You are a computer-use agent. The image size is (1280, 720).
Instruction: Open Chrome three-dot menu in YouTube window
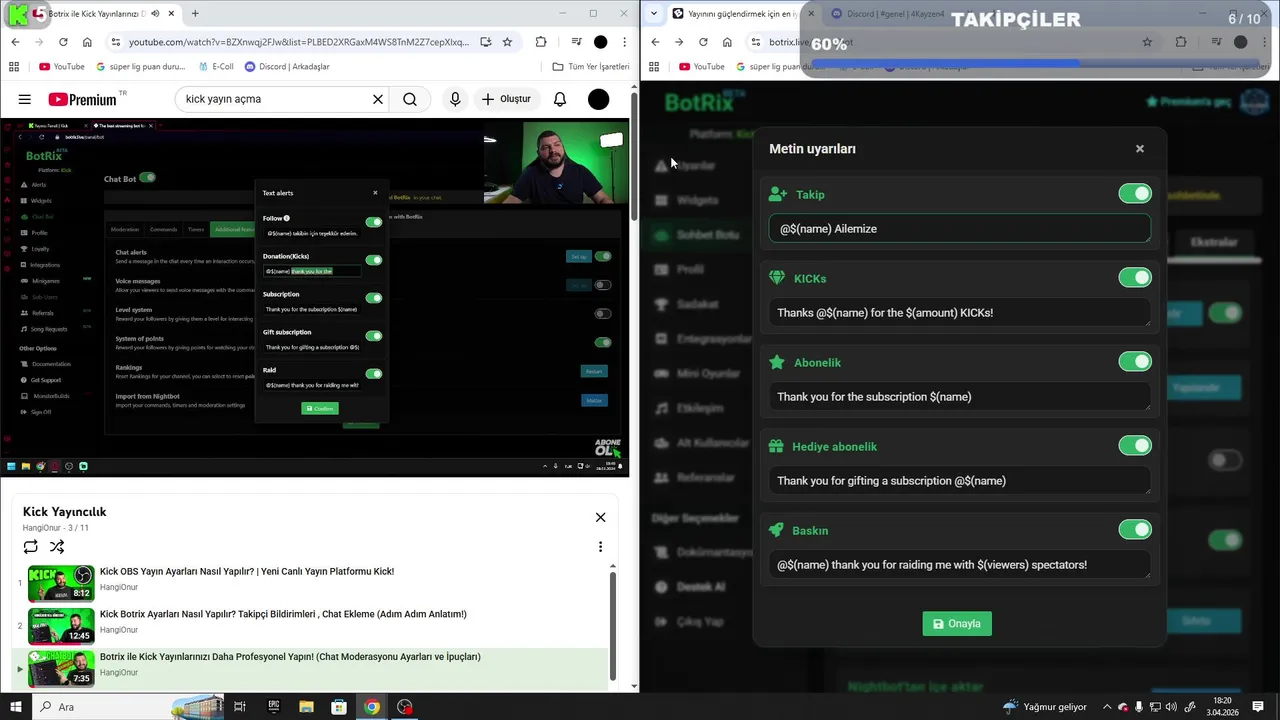tap(624, 42)
